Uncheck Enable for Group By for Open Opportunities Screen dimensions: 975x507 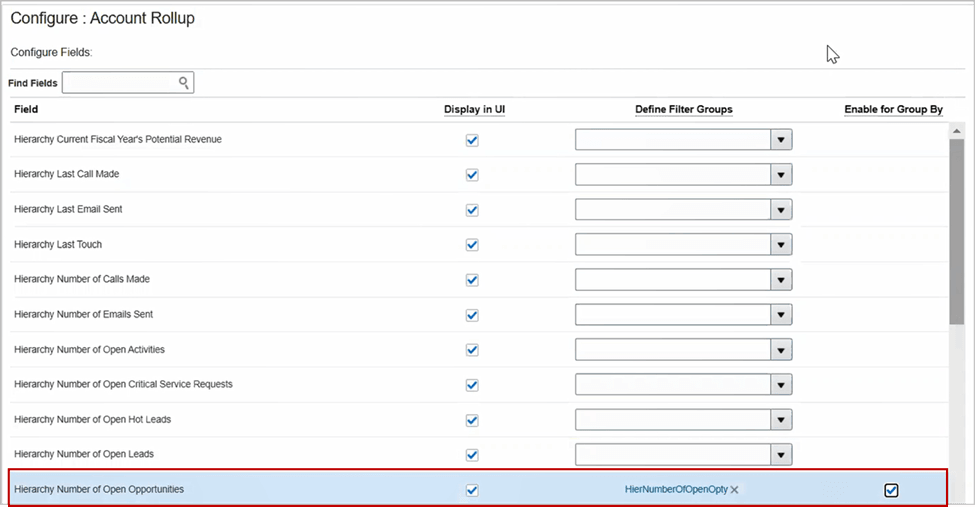tap(891, 490)
